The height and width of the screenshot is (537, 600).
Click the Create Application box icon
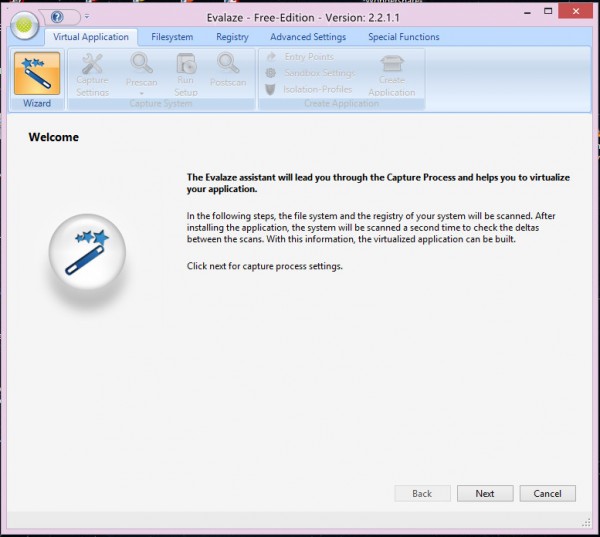391,64
